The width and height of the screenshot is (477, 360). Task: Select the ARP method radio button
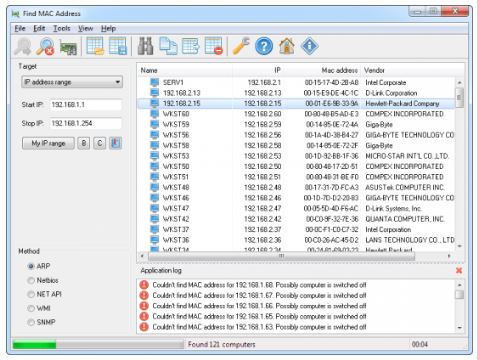point(31,266)
